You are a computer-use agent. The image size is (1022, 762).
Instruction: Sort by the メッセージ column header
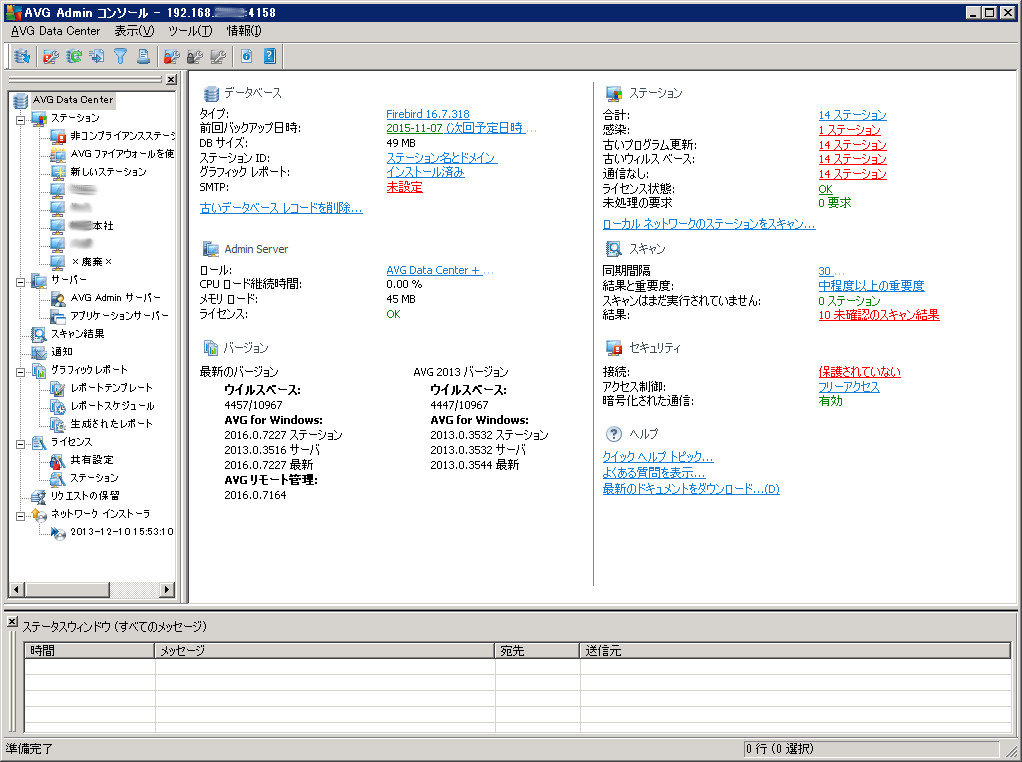[325, 651]
